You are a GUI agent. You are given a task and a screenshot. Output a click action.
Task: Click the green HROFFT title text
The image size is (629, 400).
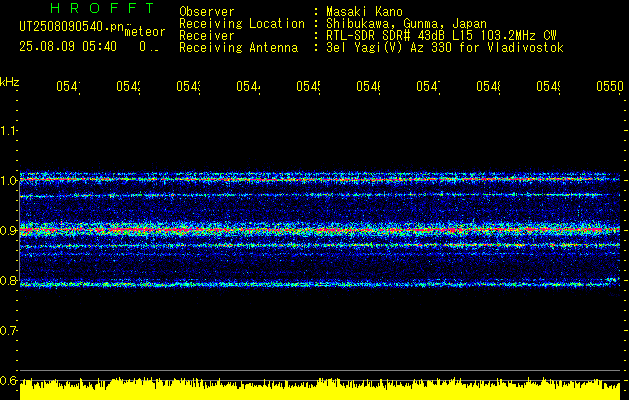102,8
